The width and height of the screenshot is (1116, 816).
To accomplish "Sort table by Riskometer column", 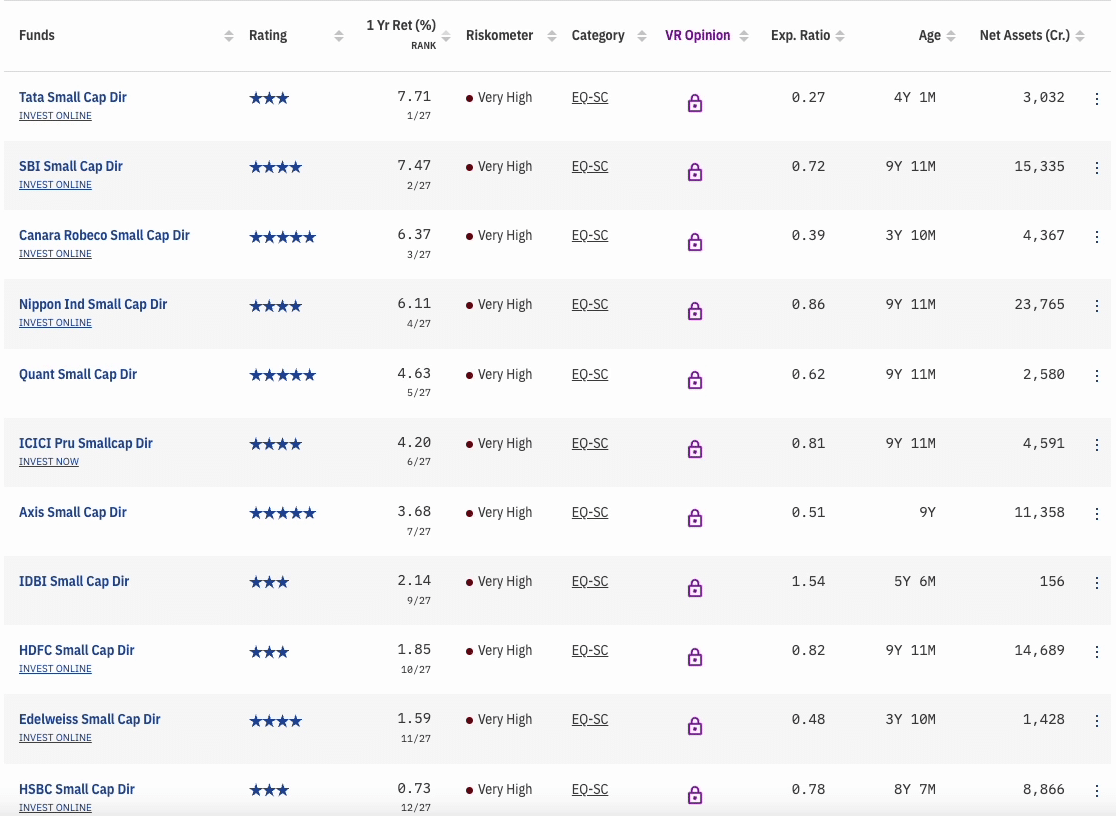I will (x=552, y=36).
